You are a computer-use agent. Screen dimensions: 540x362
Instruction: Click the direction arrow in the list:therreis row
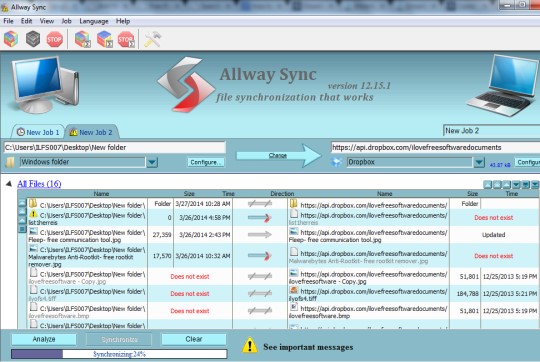click(x=260, y=218)
